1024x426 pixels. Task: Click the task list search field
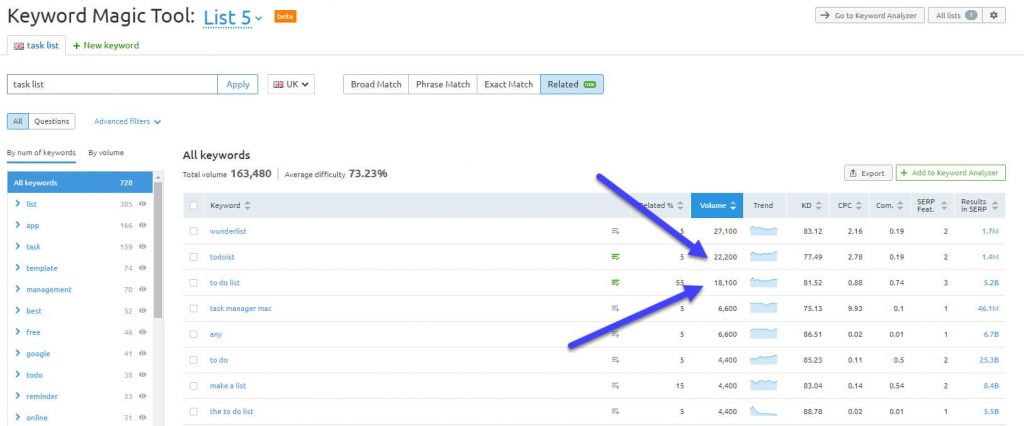[x=112, y=84]
